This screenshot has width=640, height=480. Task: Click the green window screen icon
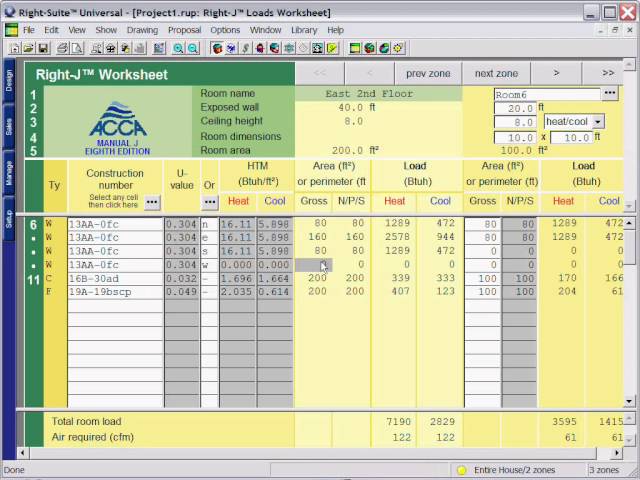(355, 48)
